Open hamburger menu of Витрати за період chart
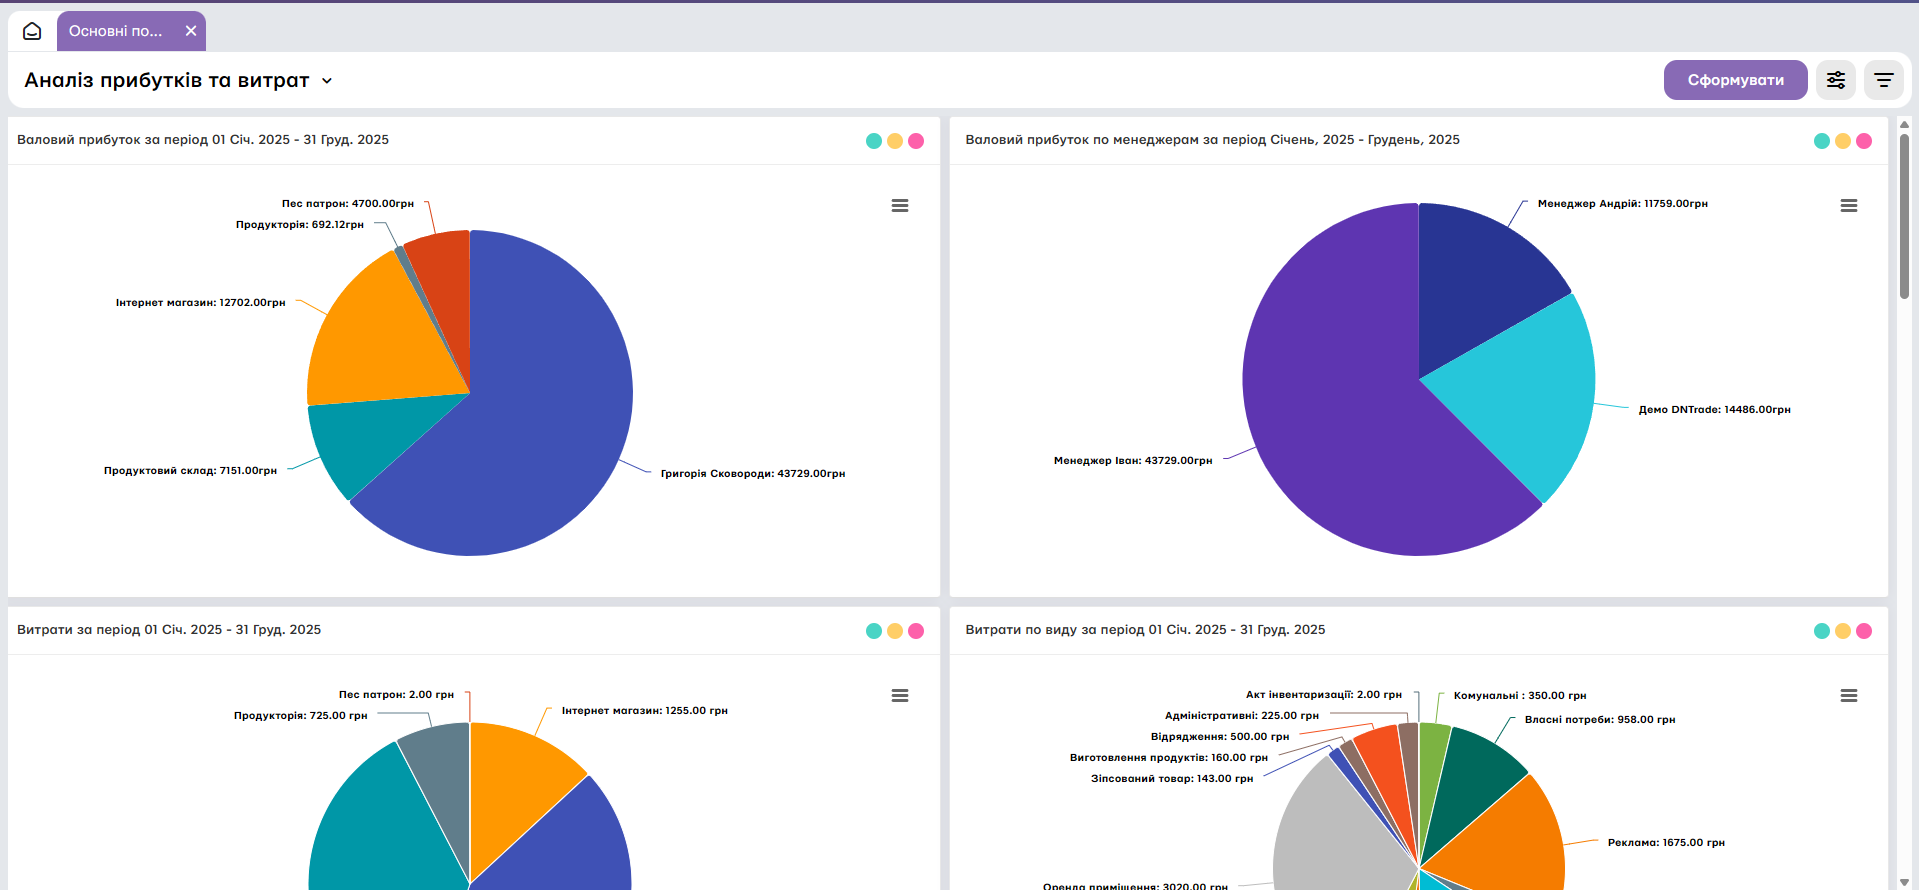Viewport: 1919px width, 890px height. pyautogui.click(x=900, y=695)
